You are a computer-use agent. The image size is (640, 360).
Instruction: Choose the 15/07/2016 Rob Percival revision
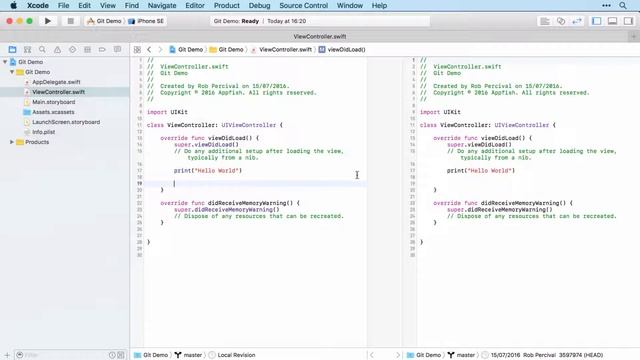point(542,355)
